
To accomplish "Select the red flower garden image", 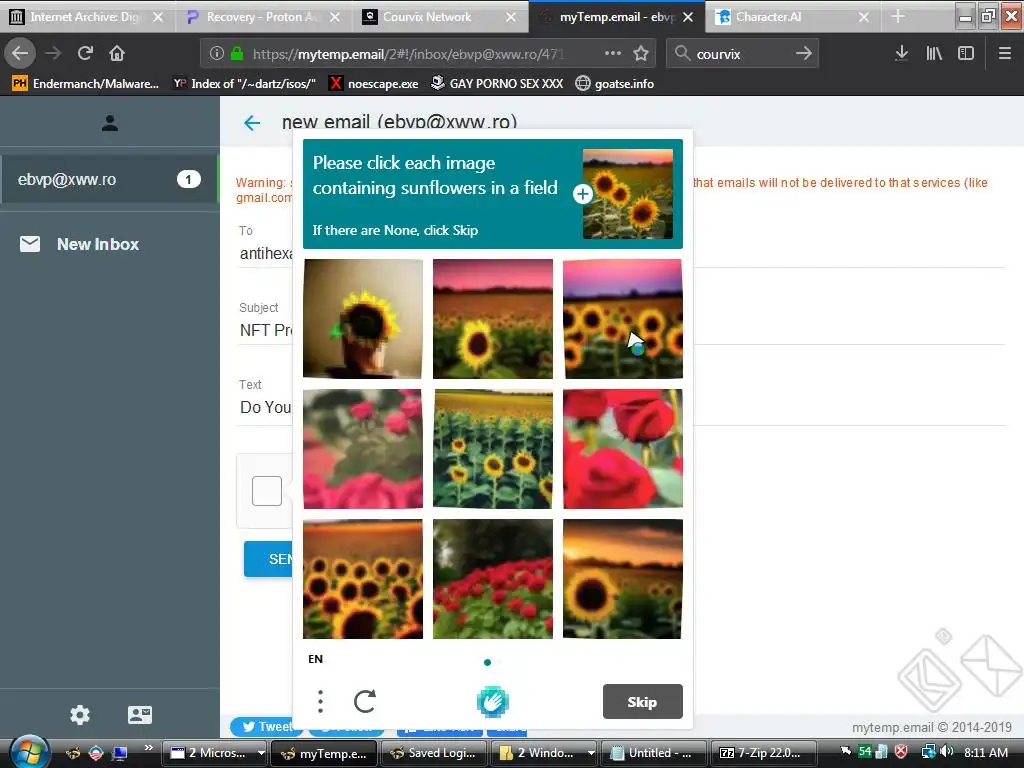I will [493, 579].
